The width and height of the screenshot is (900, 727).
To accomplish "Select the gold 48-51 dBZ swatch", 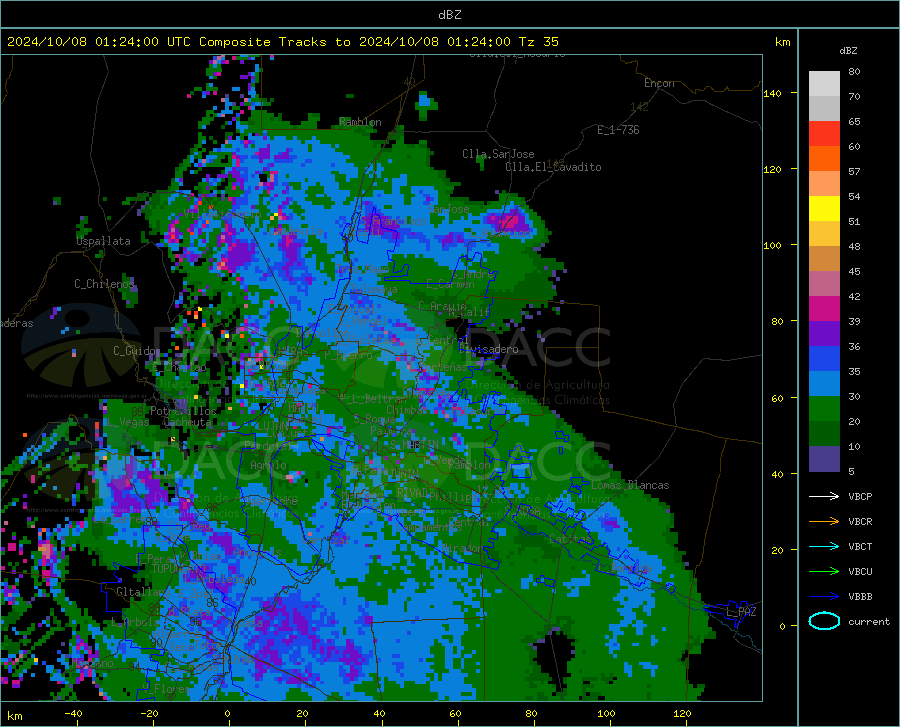I will [824, 234].
